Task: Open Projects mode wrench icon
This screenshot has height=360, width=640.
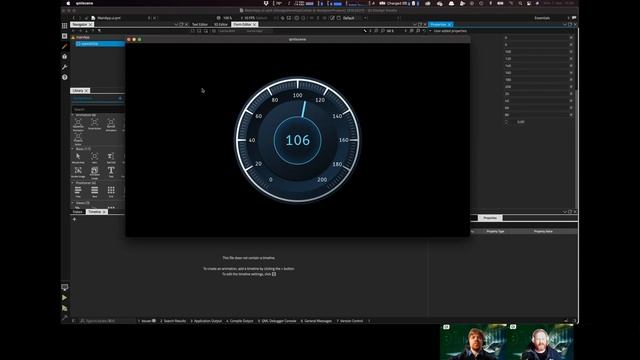Action: click(x=64, y=67)
